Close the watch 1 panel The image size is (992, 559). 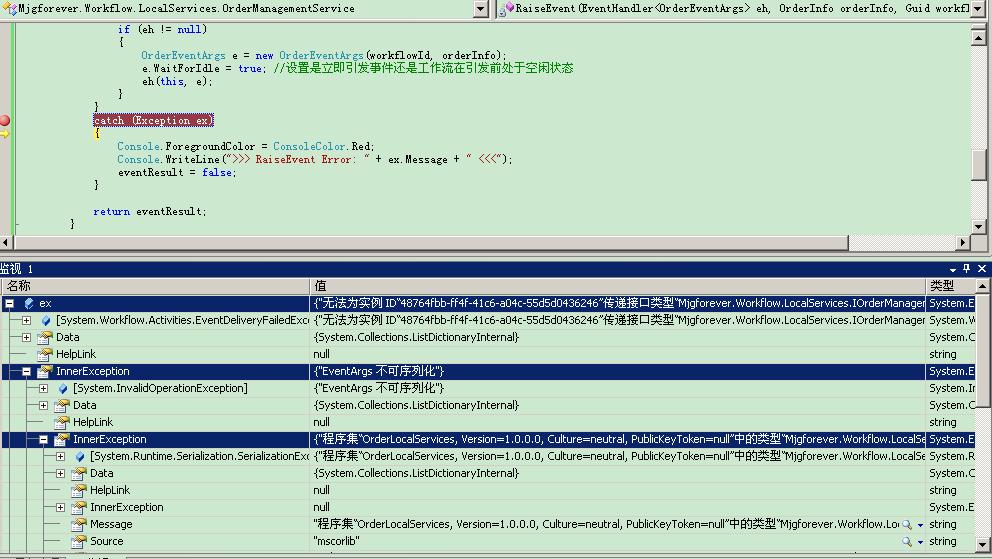pos(982,269)
